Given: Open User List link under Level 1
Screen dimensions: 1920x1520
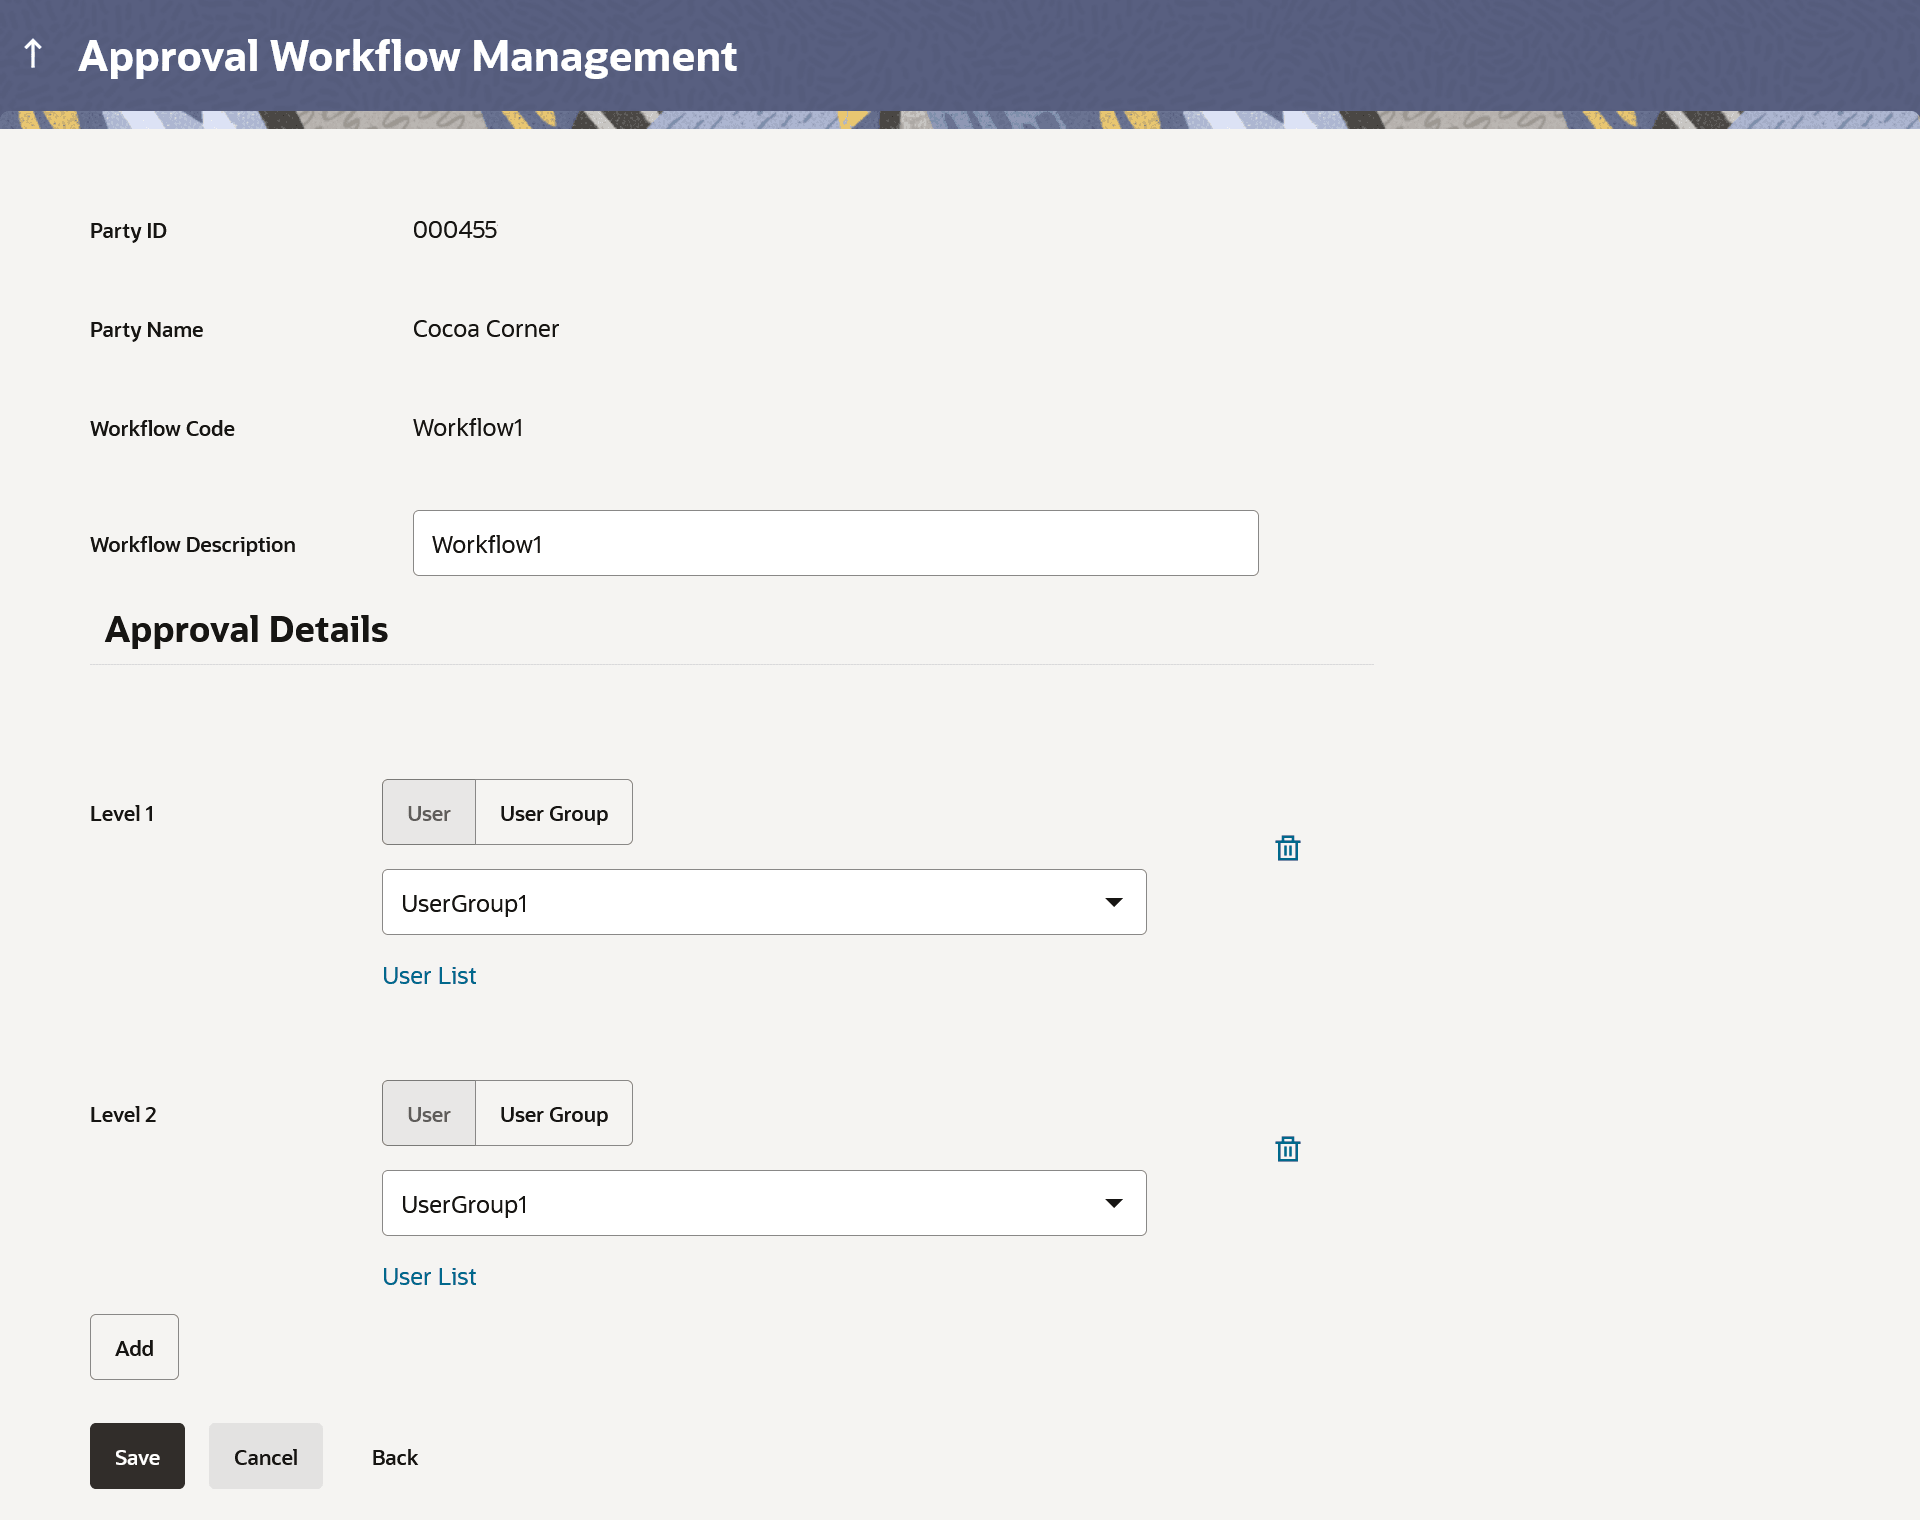Looking at the screenshot, I should coord(429,976).
